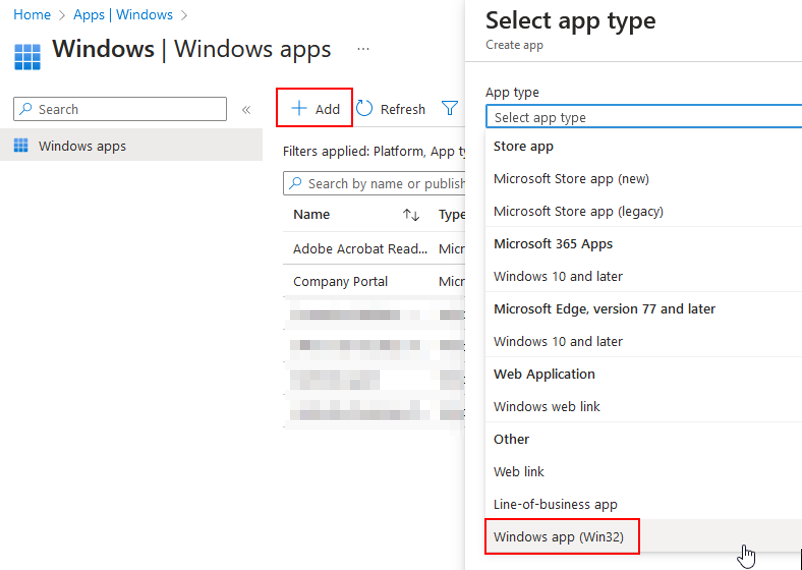Viewport: 802px width, 570px height.
Task: Choose Line-of-business app option
Action: tap(555, 504)
